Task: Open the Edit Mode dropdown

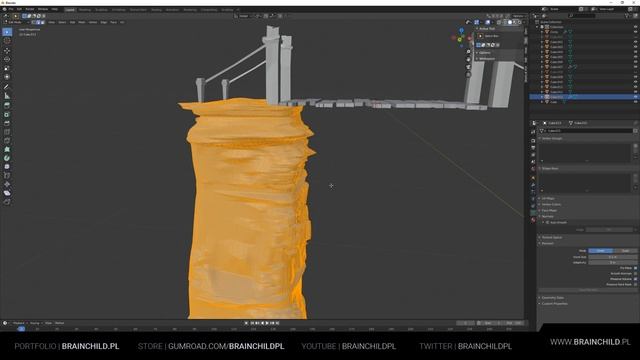Action: click(x=17, y=22)
